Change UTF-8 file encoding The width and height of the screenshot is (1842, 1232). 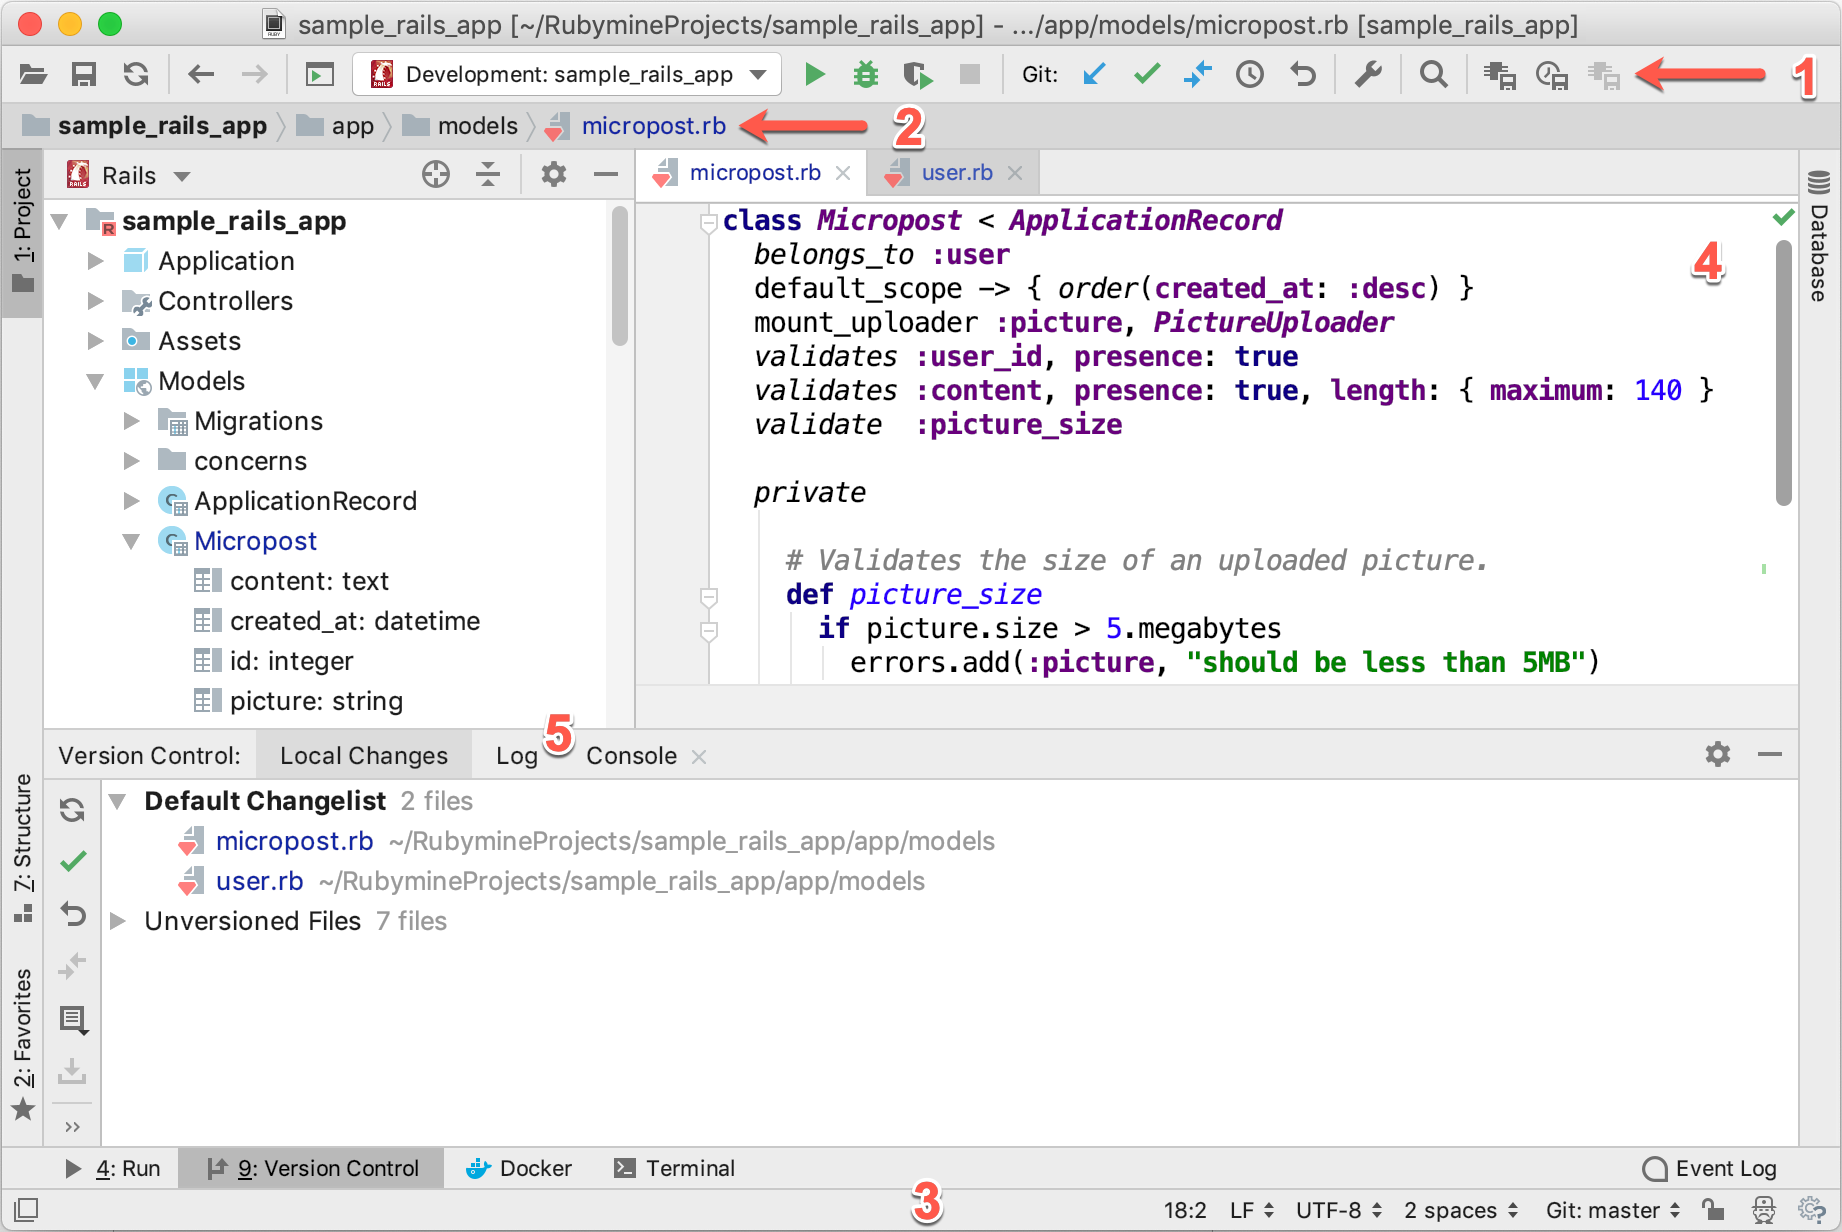coord(1339,1210)
